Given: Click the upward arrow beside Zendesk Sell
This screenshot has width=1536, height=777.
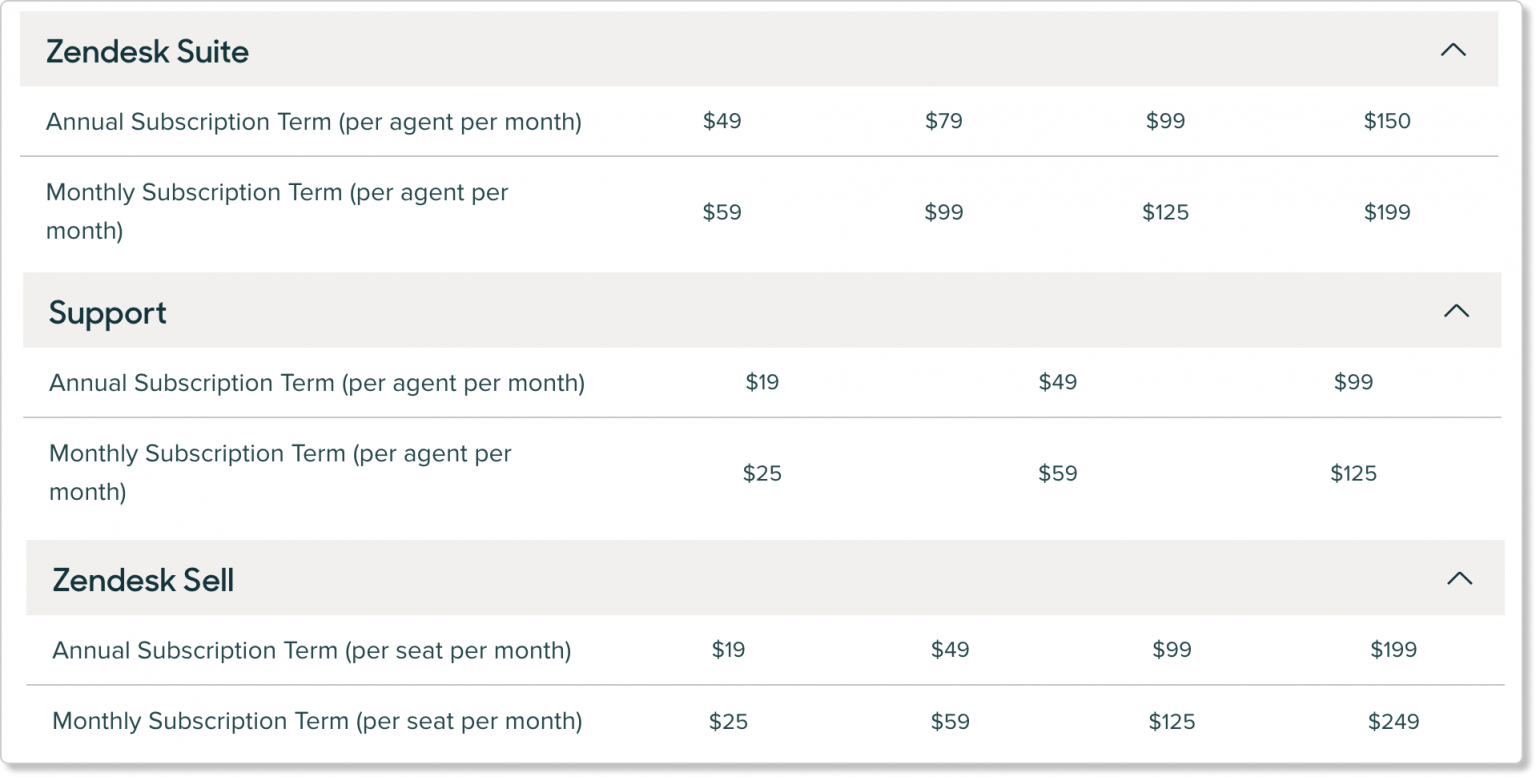Looking at the screenshot, I should coord(1459,578).
